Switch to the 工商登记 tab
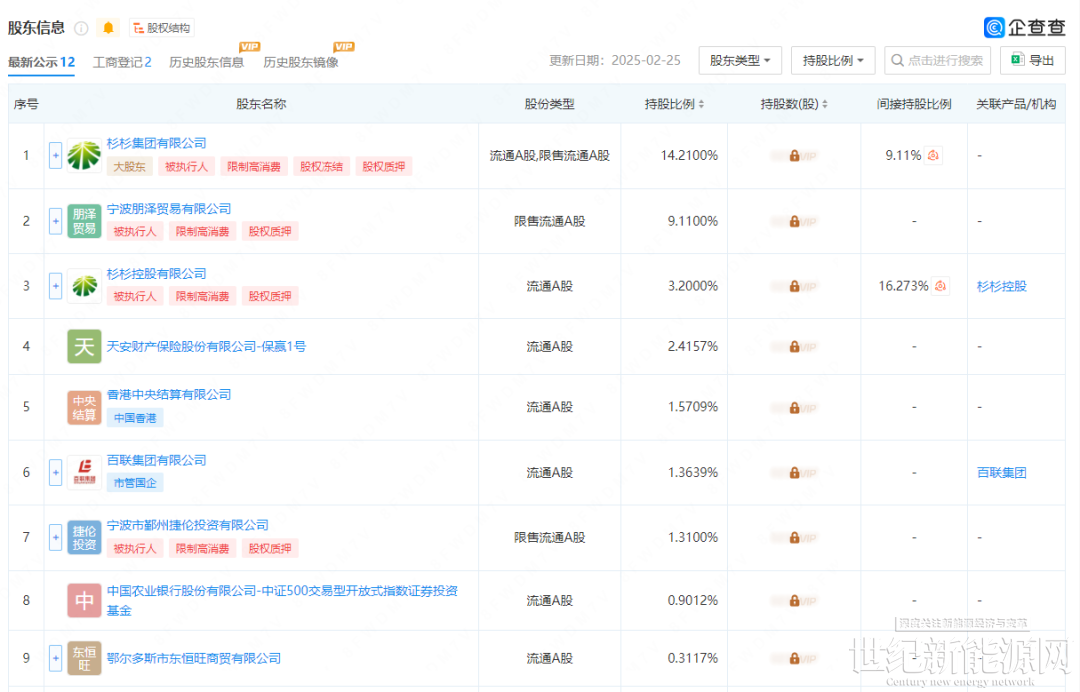 [122, 62]
